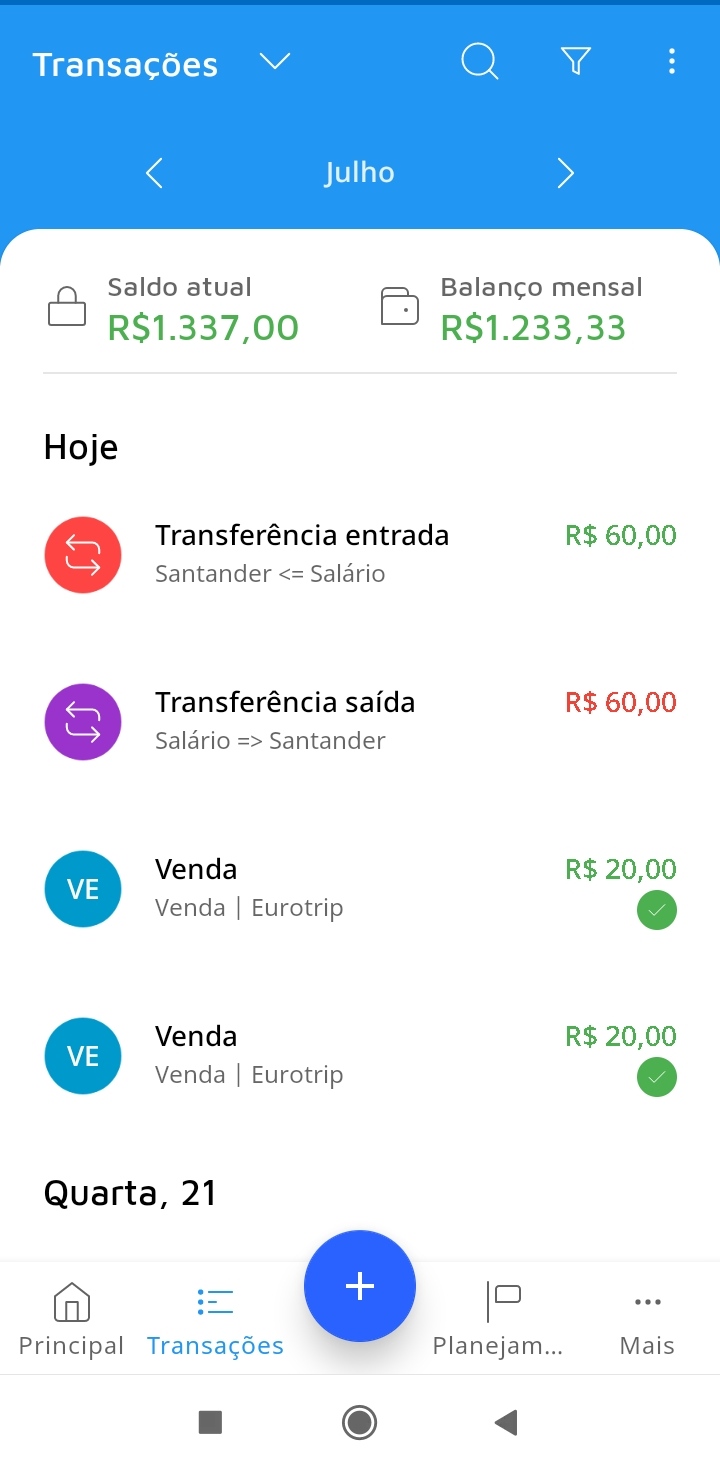Select the Julho month label
Viewport: 720px width, 1470px height.
[359, 173]
